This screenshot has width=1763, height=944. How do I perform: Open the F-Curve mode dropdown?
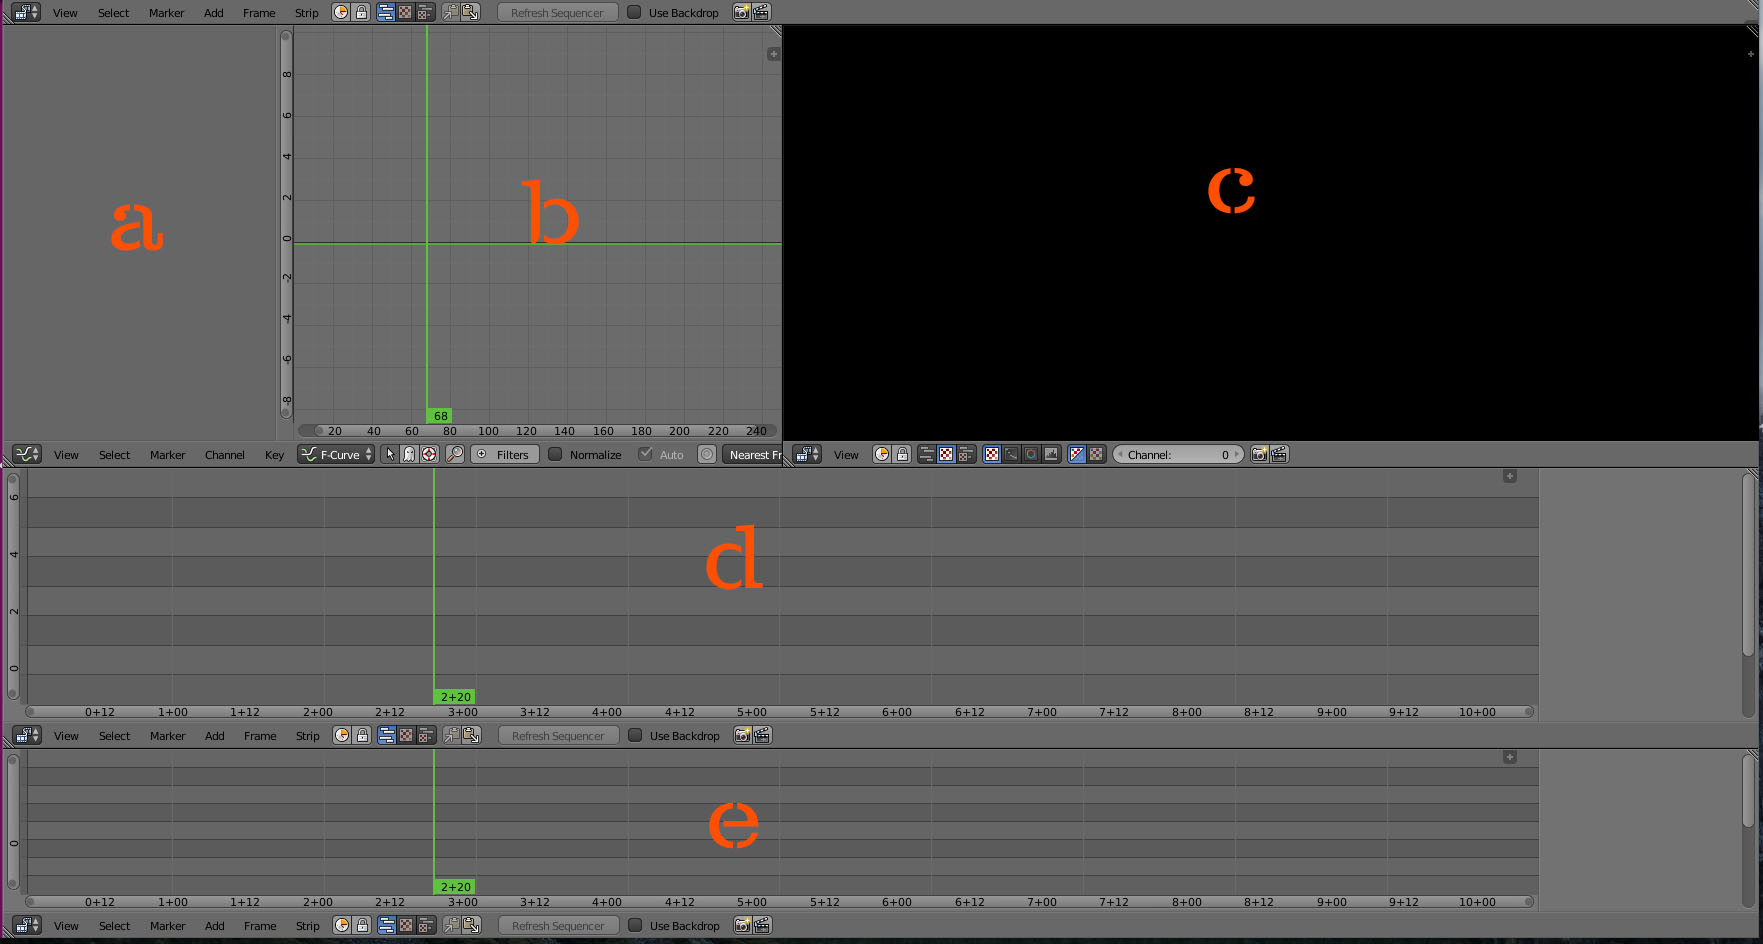point(335,454)
